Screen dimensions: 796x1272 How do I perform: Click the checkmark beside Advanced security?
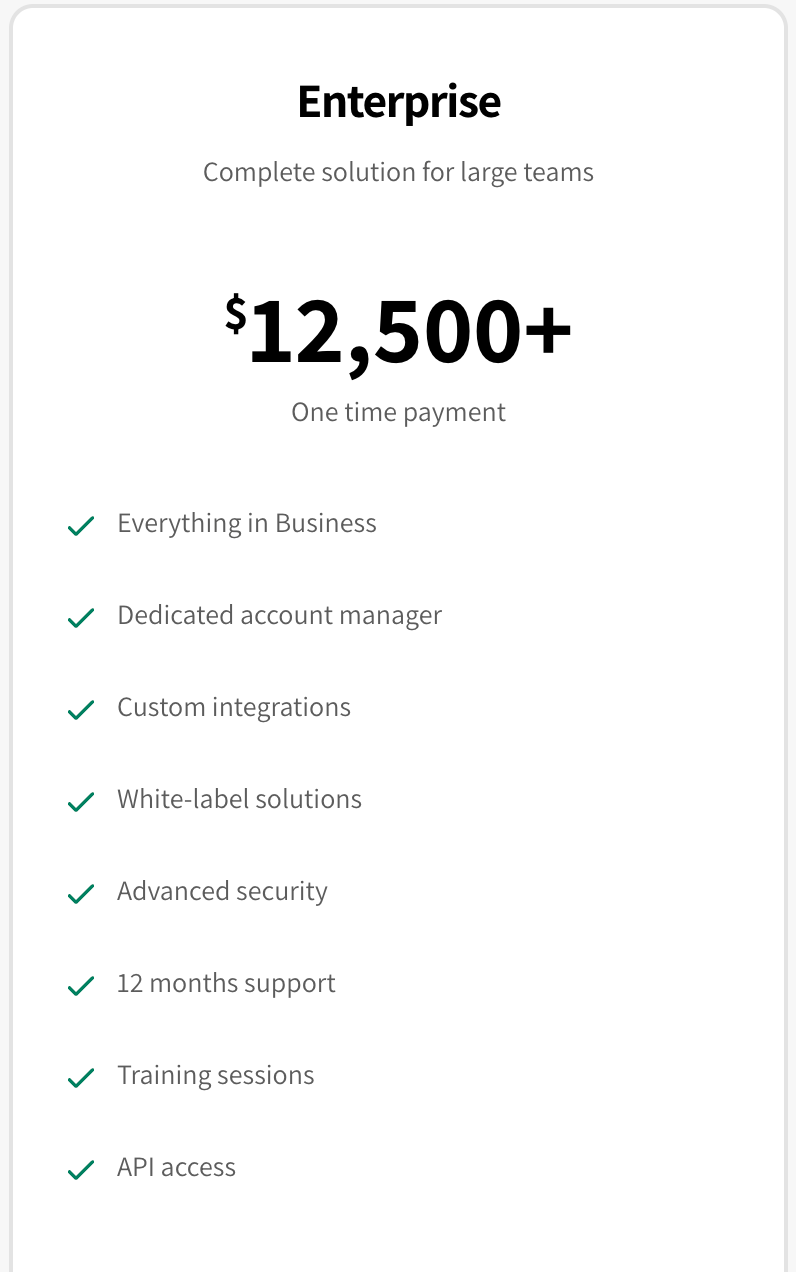pyautogui.click(x=81, y=894)
